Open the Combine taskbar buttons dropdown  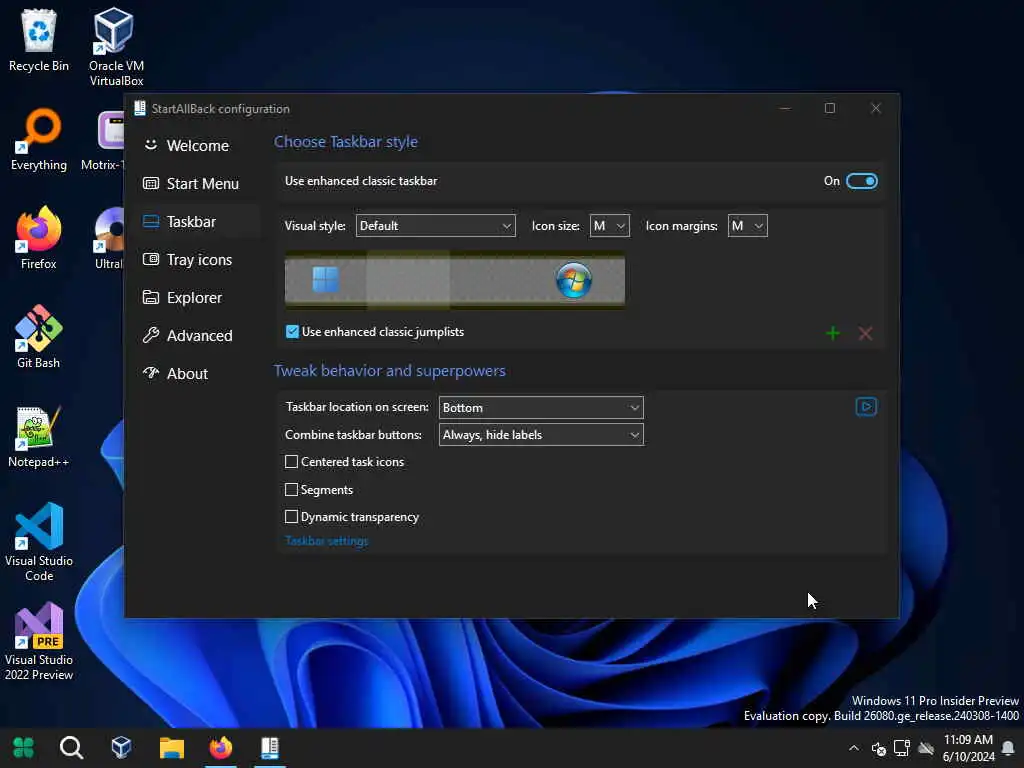541,435
